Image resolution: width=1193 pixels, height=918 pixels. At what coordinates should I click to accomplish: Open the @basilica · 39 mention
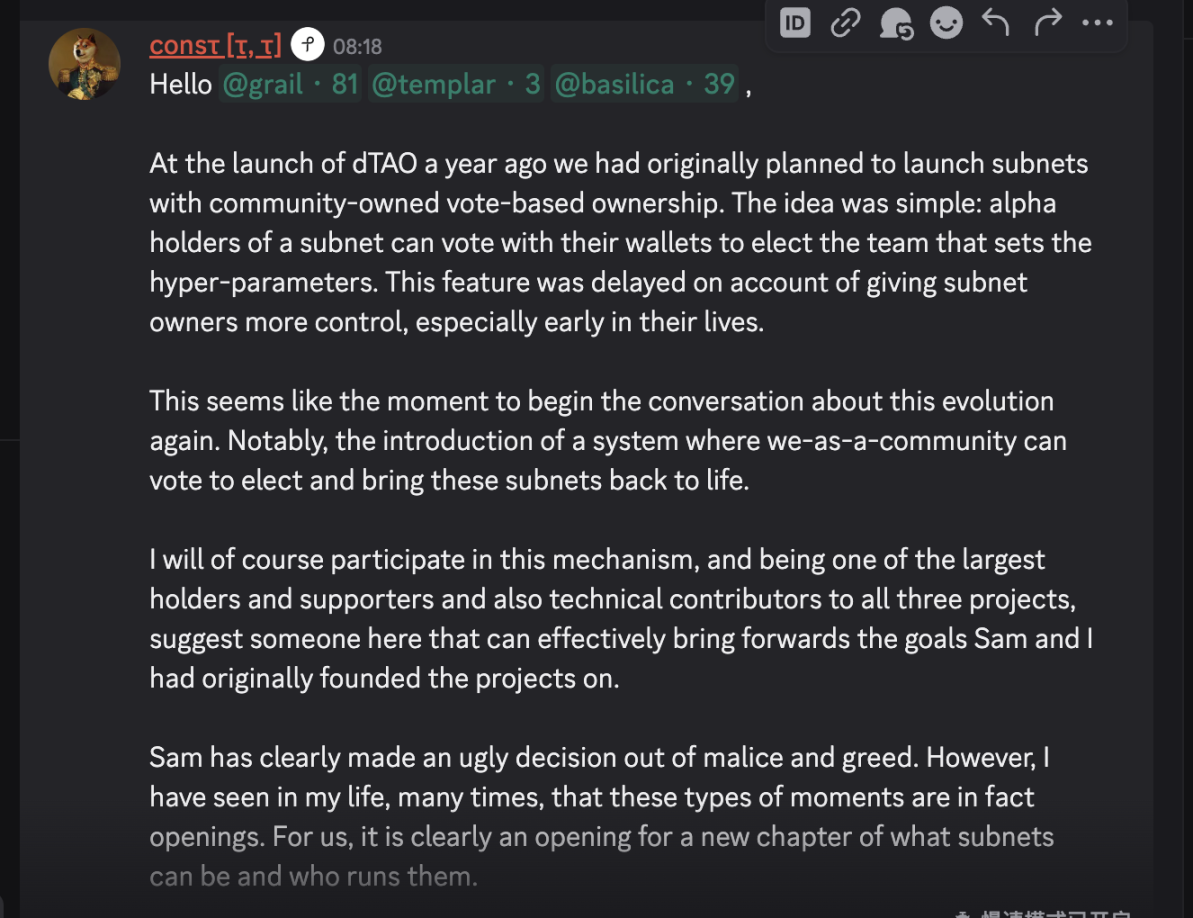coord(645,85)
